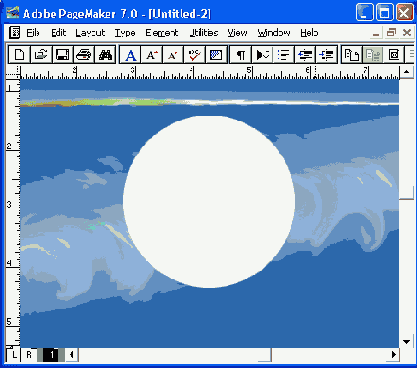Click the indents and tabs arrow icon
This screenshot has height=368, width=417.
coord(262,55)
